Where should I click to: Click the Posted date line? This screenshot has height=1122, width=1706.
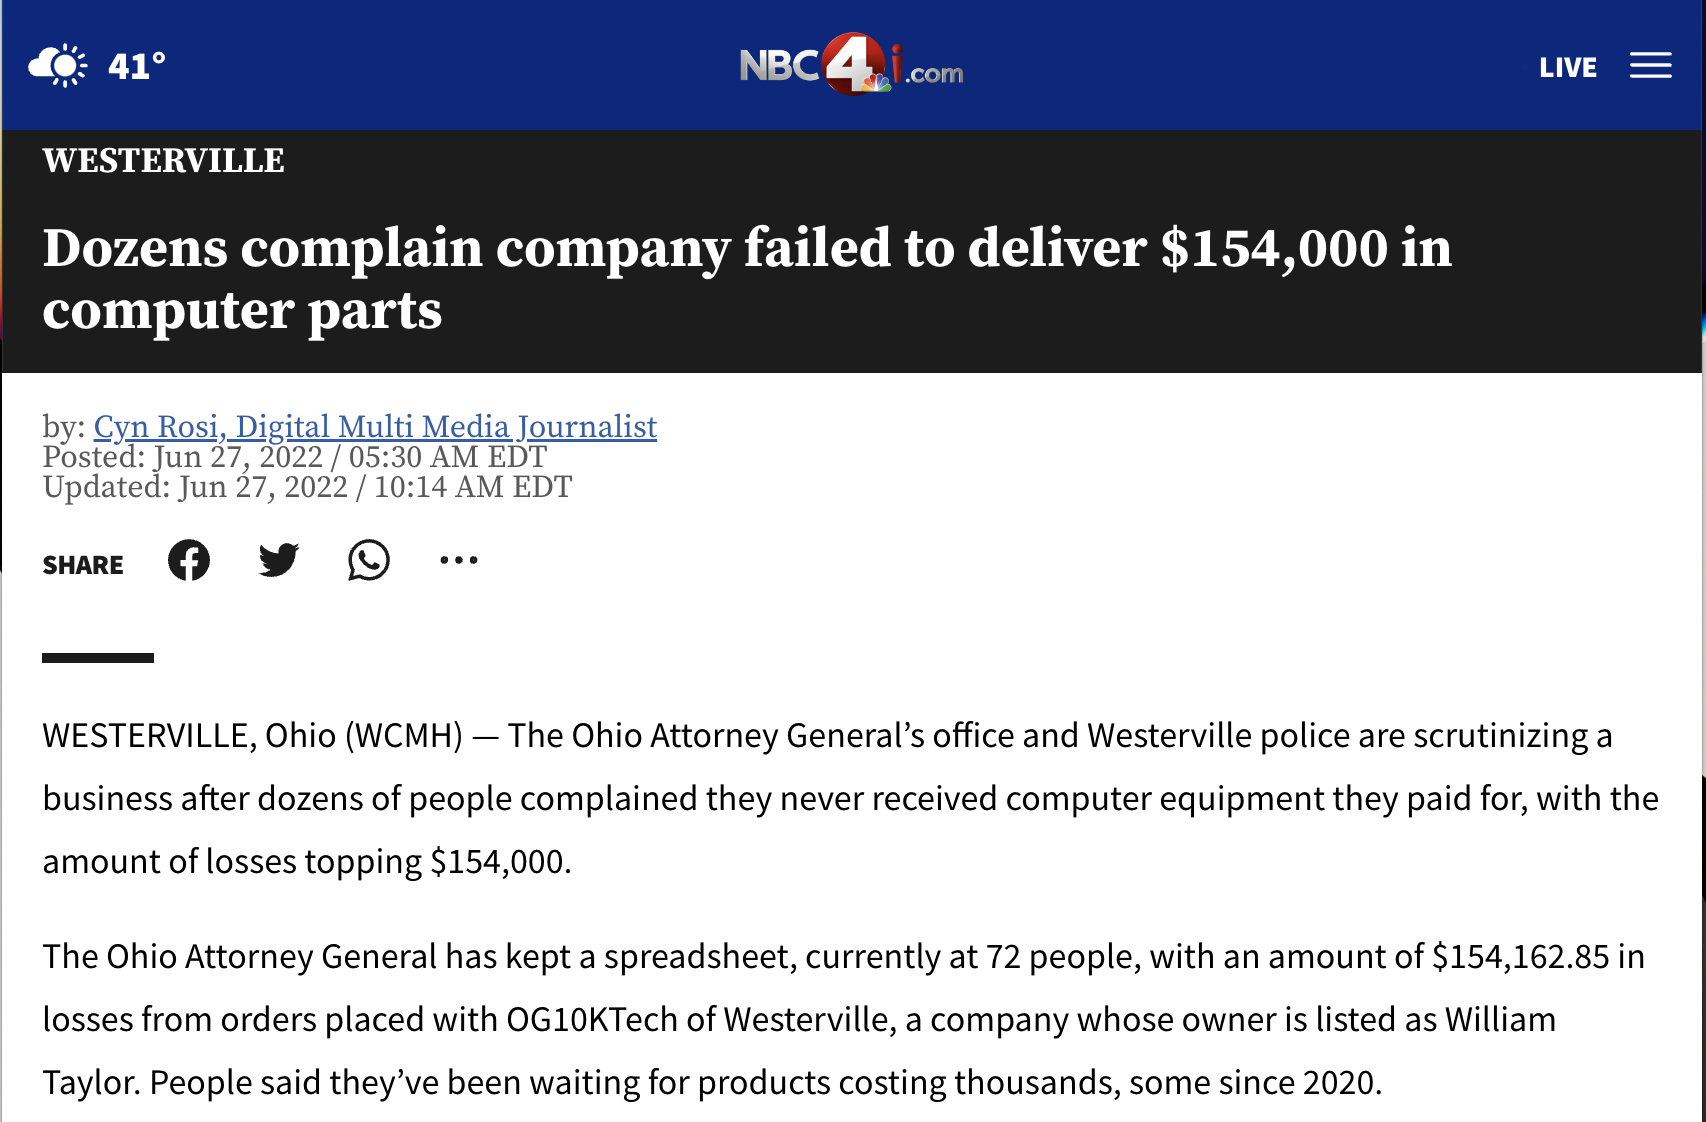coord(295,457)
